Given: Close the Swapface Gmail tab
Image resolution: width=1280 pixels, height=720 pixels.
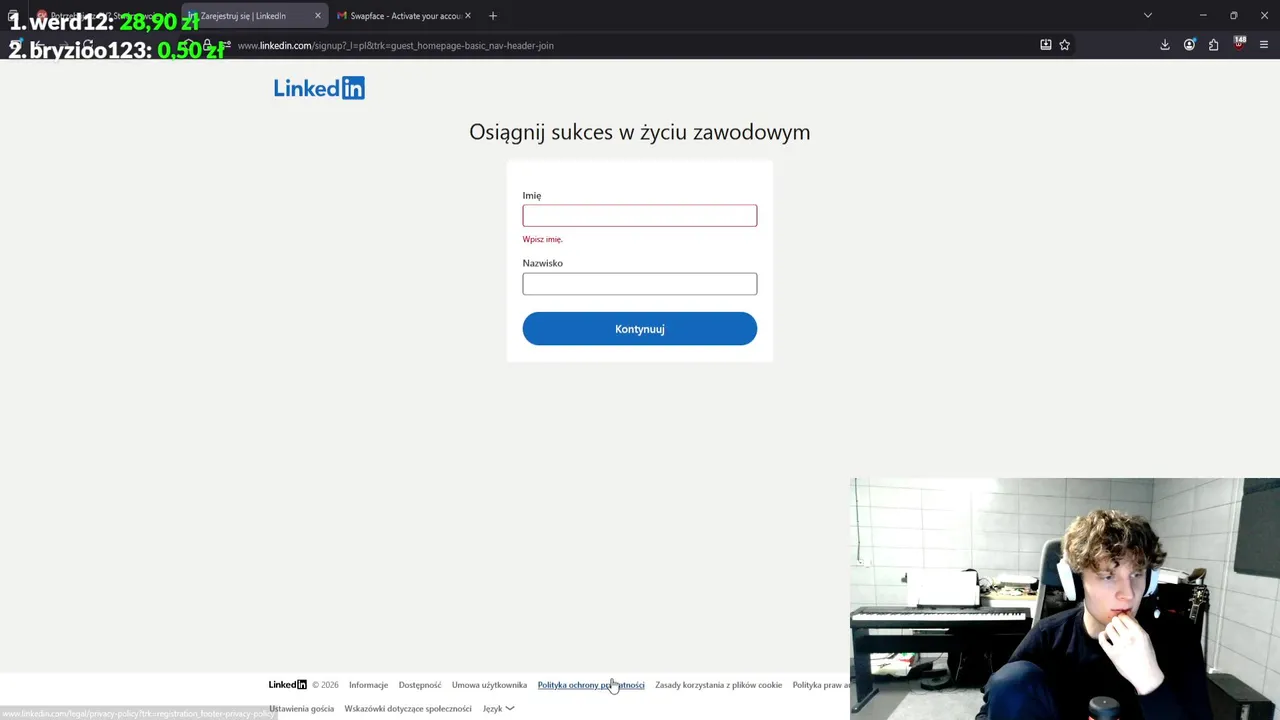Looking at the screenshot, I should click(x=467, y=16).
